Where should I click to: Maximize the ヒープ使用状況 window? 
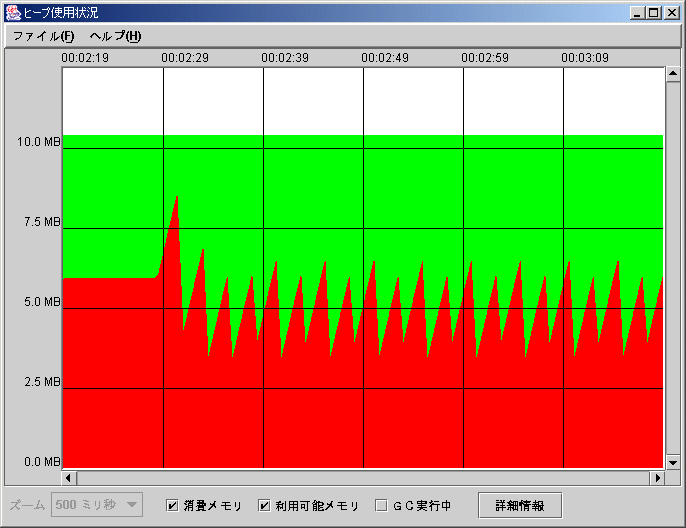pos(654,13)
